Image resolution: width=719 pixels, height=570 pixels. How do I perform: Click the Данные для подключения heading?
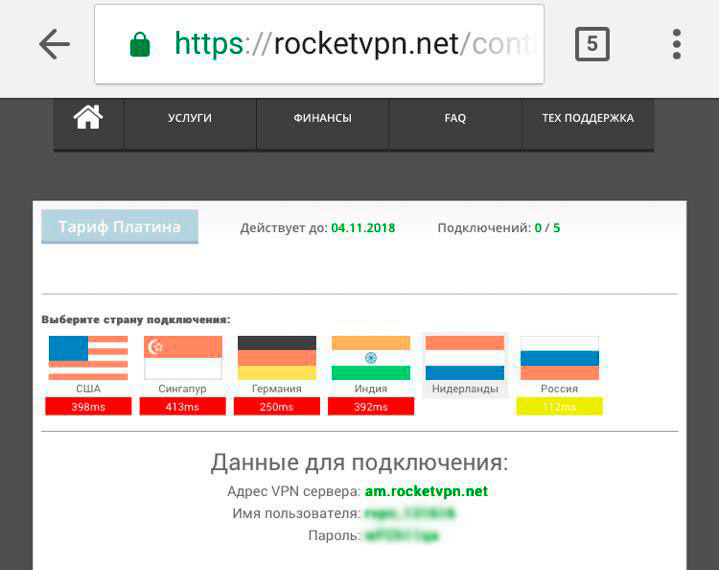[x=360, y=462]
